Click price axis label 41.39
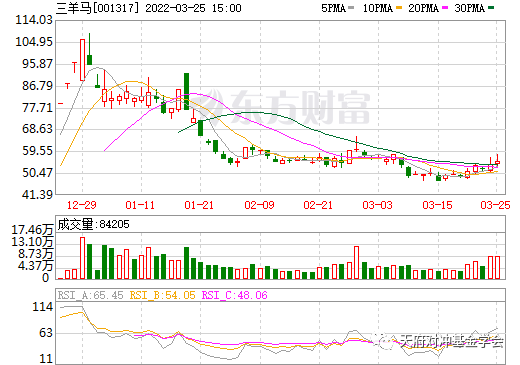520x365 pixels. [37, 195]
